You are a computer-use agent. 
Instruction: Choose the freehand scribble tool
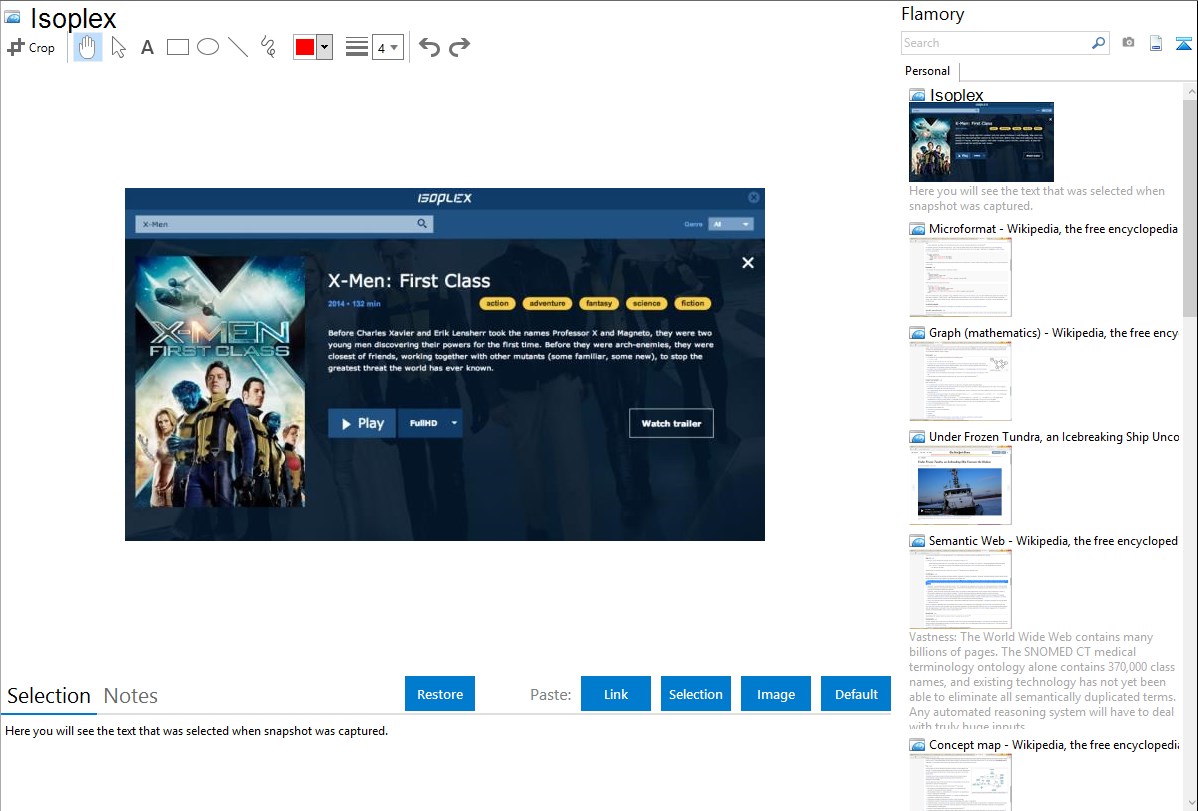click(268, 47)
